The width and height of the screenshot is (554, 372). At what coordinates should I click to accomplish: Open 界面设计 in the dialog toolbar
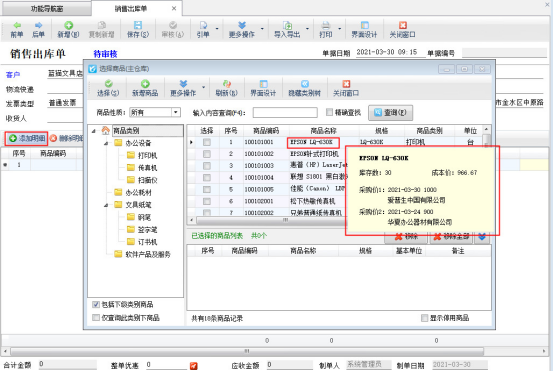(263, 88)
